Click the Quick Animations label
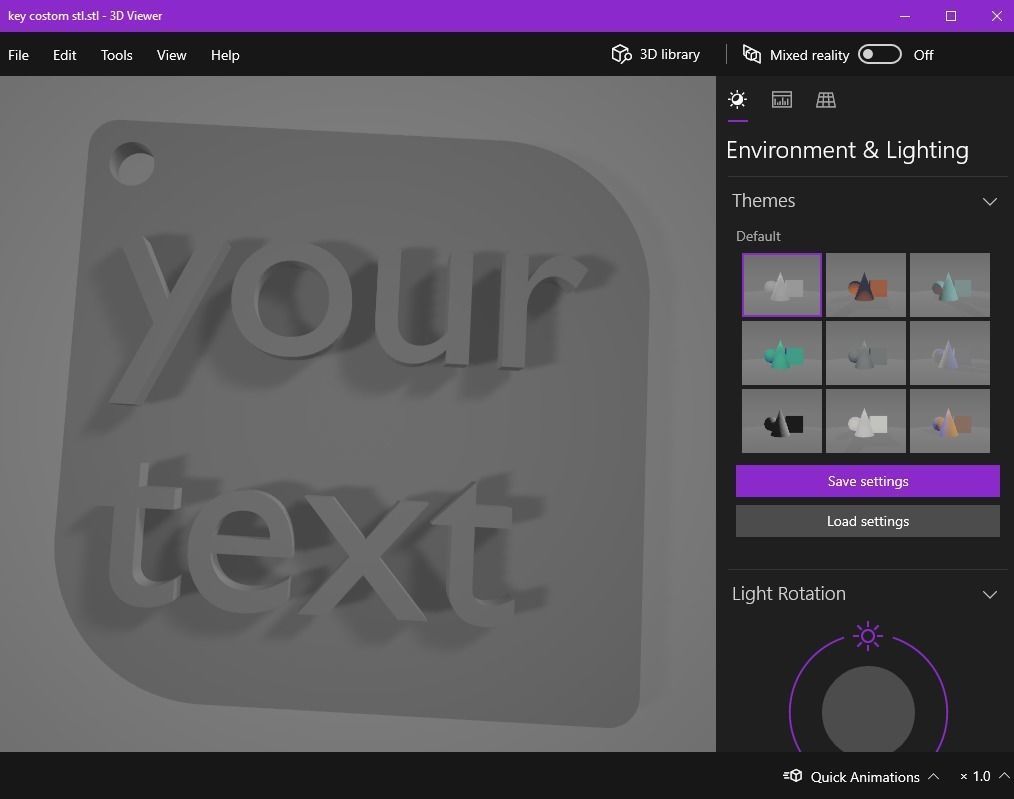Screen dimensions: 1014x799 [865, 776]
